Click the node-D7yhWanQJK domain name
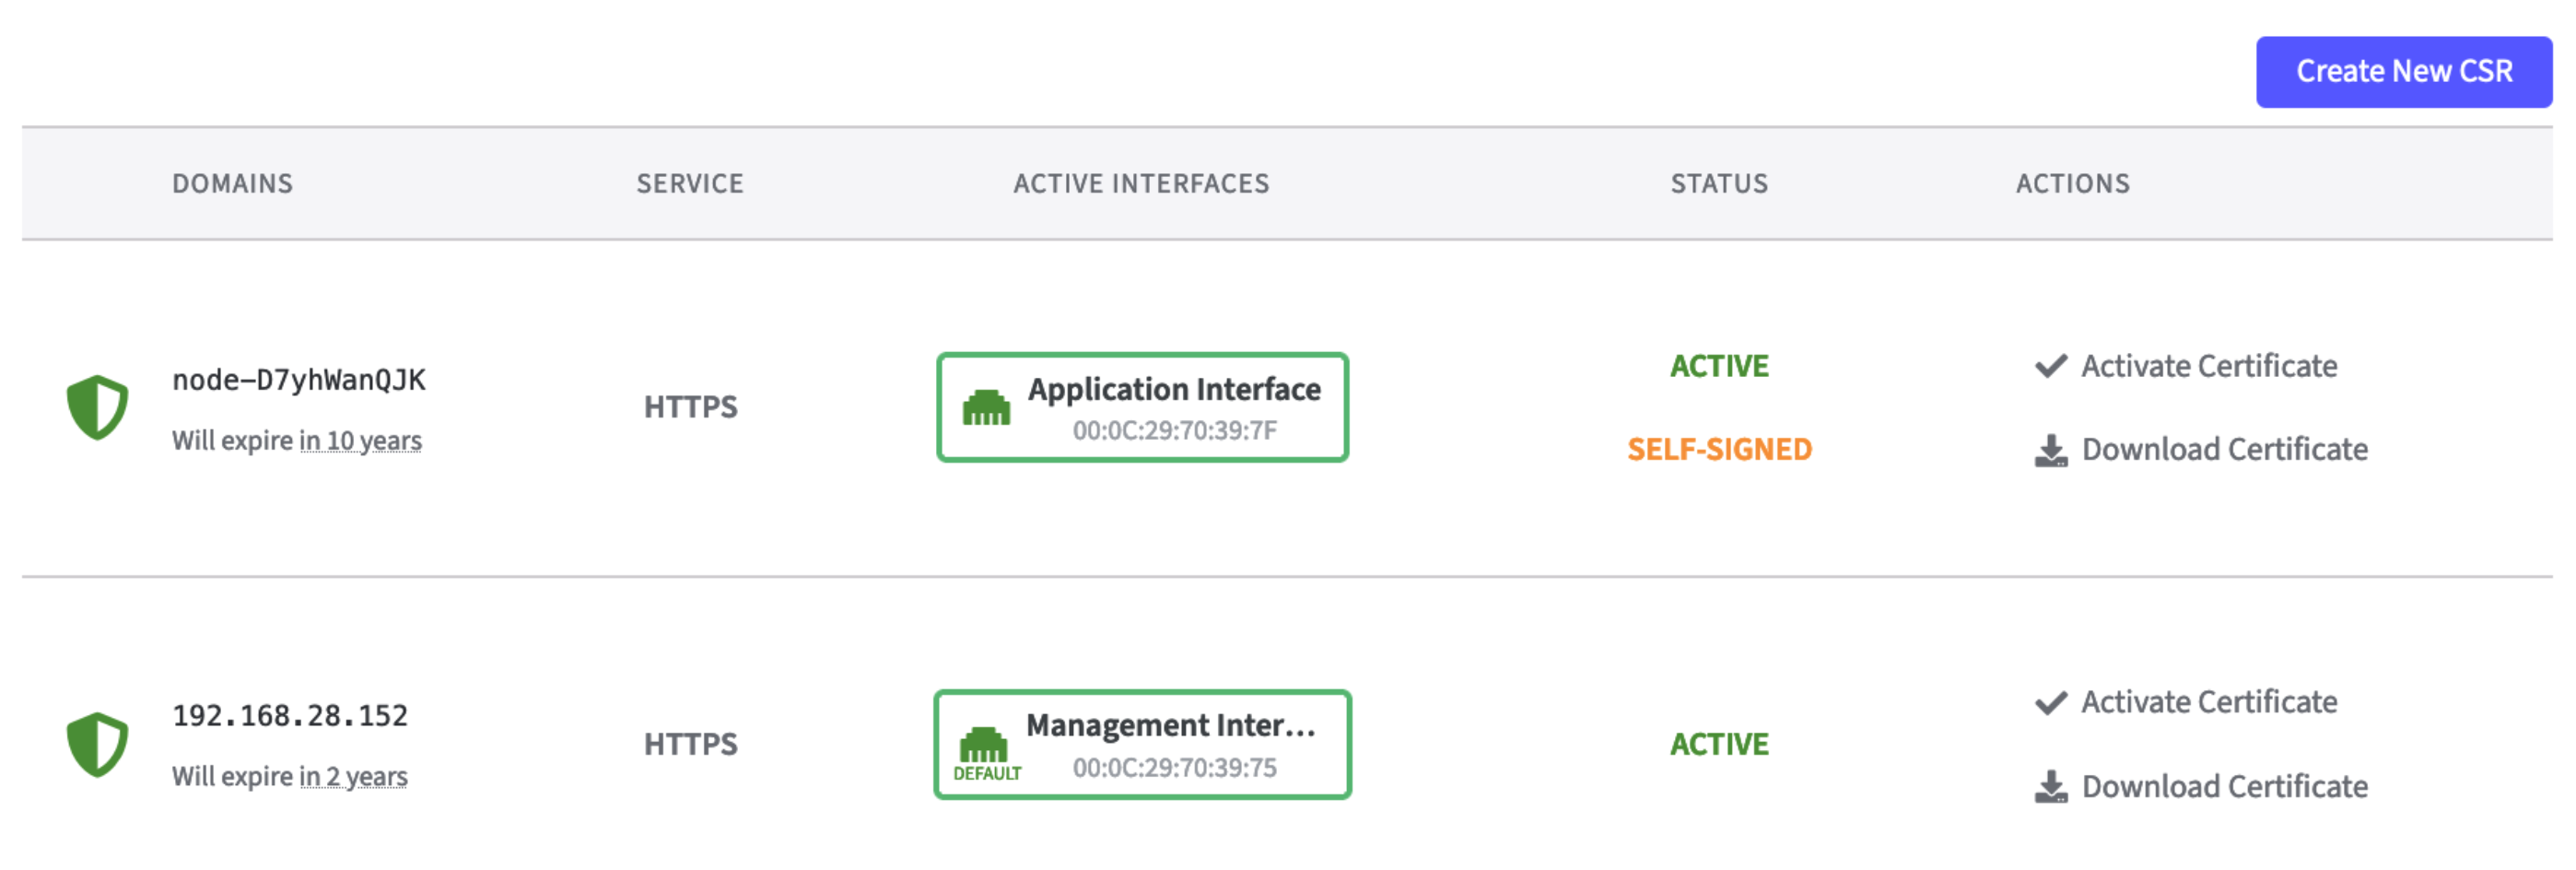 point(298,380)
